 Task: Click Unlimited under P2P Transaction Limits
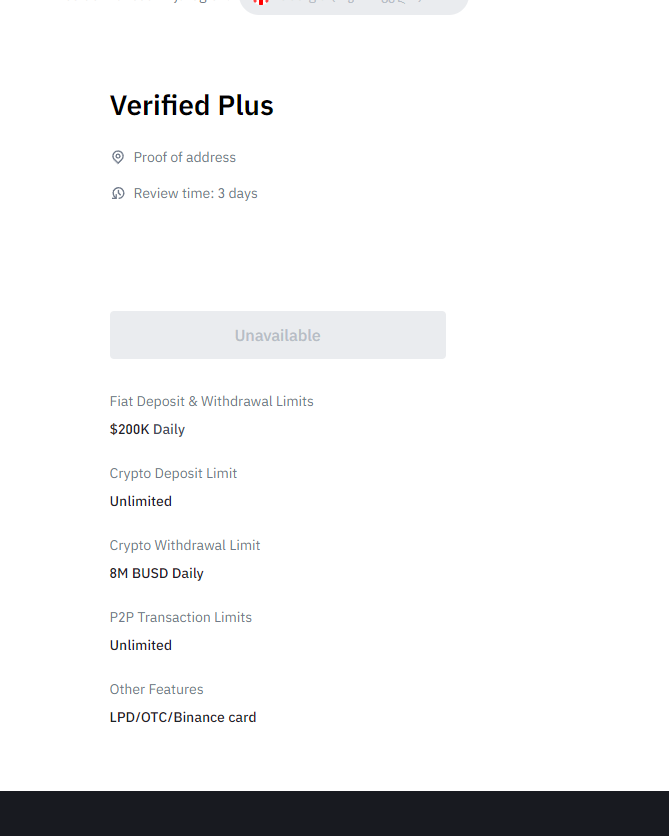pyautogui.click(x=141, y=645)
